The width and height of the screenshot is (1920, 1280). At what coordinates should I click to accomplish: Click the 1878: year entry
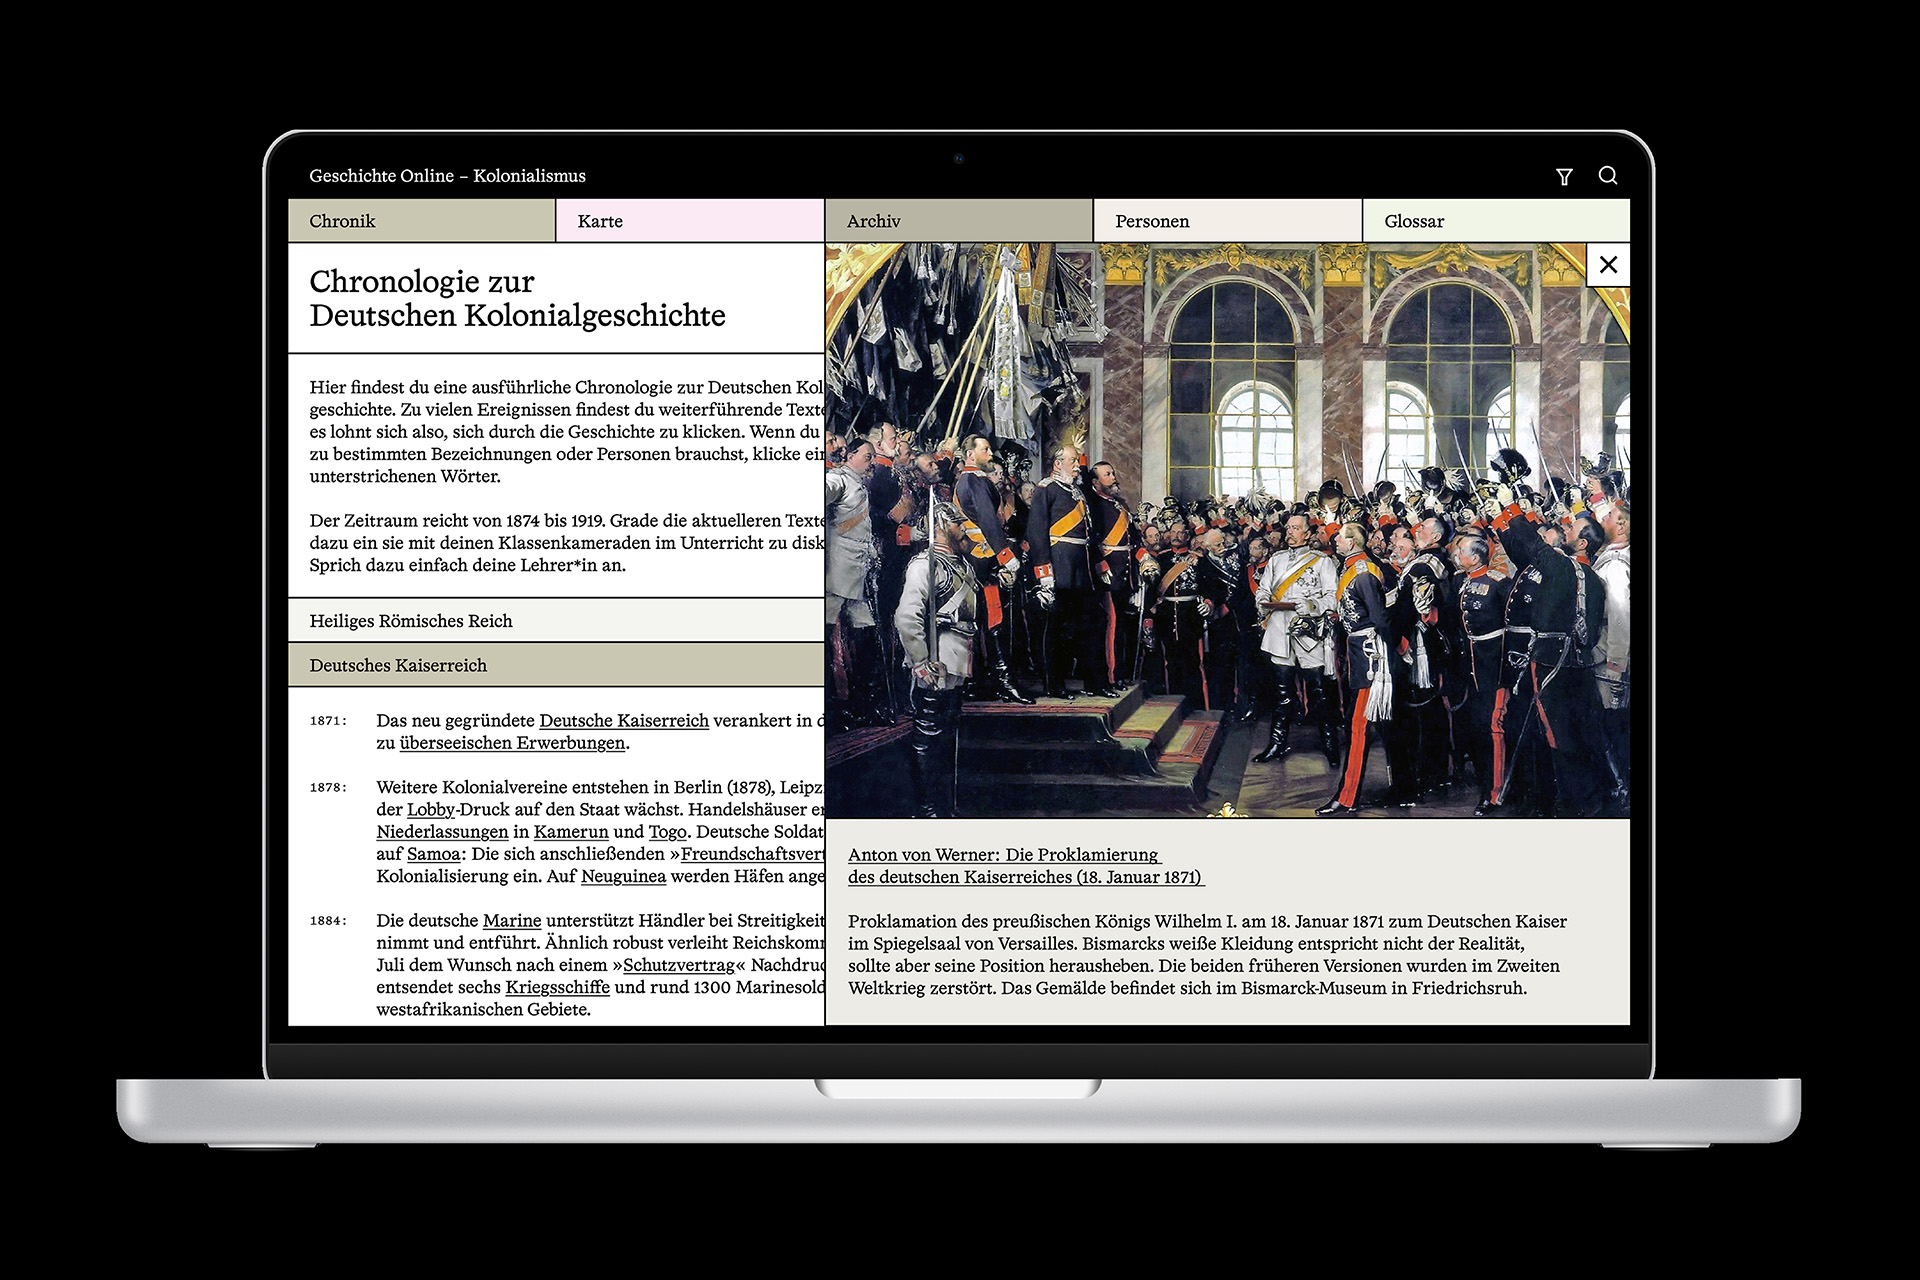(x=328, y=788)
